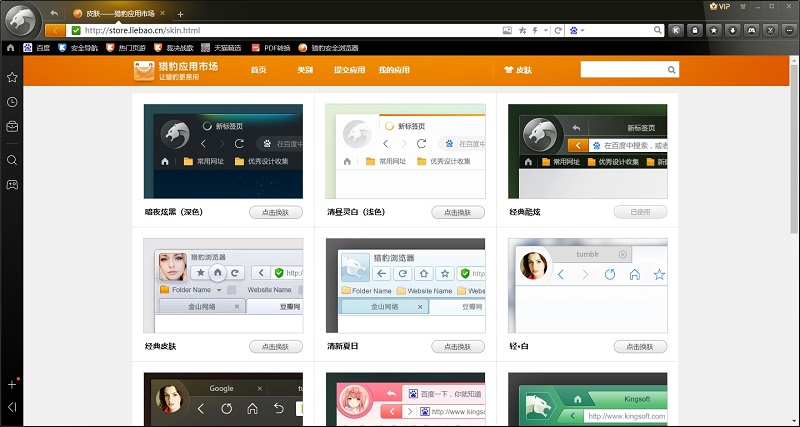
Task: Open the PDF转换 bookmark
Action: pyautogui.click(x=270, y=48)
